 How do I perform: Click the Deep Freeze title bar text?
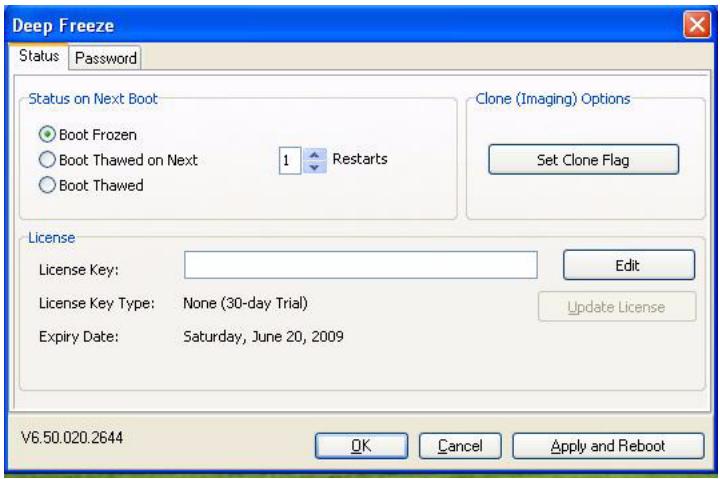pyautogui.click(x=63, y=25)
